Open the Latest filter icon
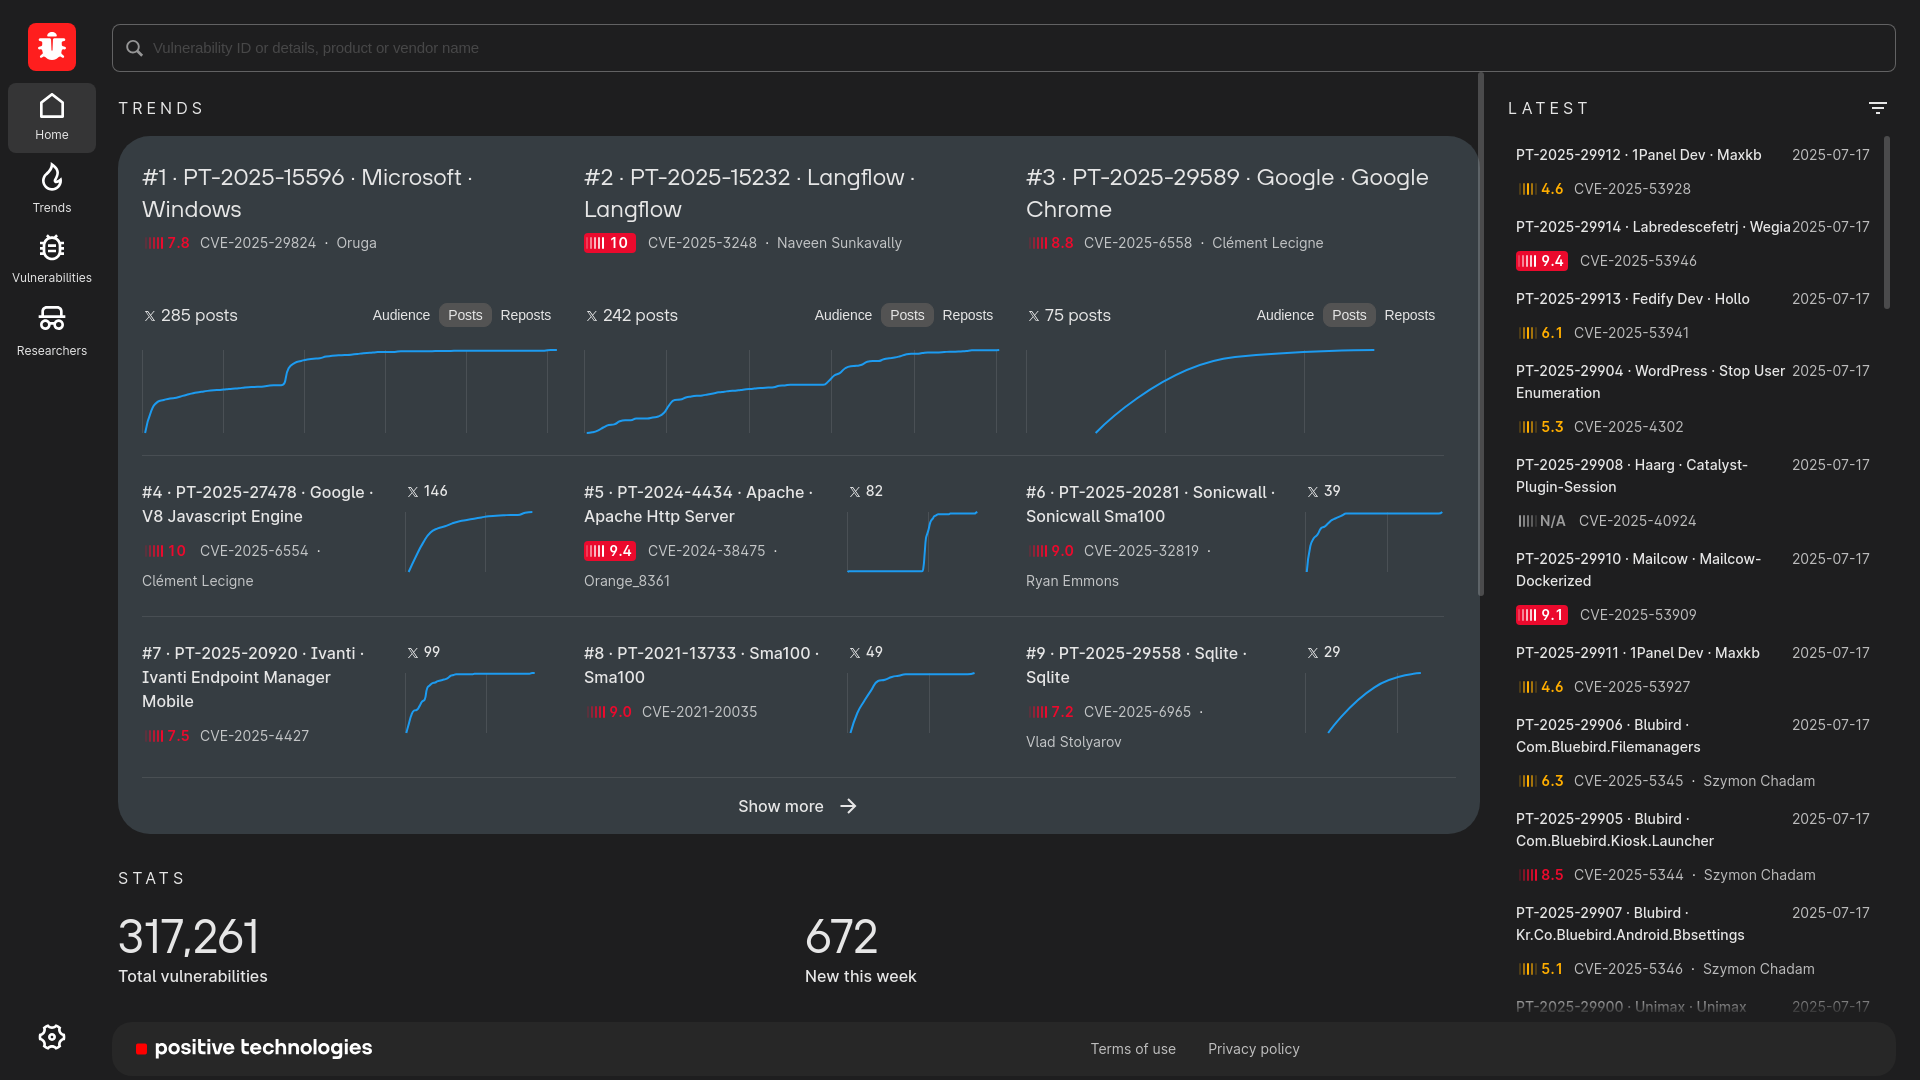Screen dimensions: 1920x1080 (x=1878, y=108)
